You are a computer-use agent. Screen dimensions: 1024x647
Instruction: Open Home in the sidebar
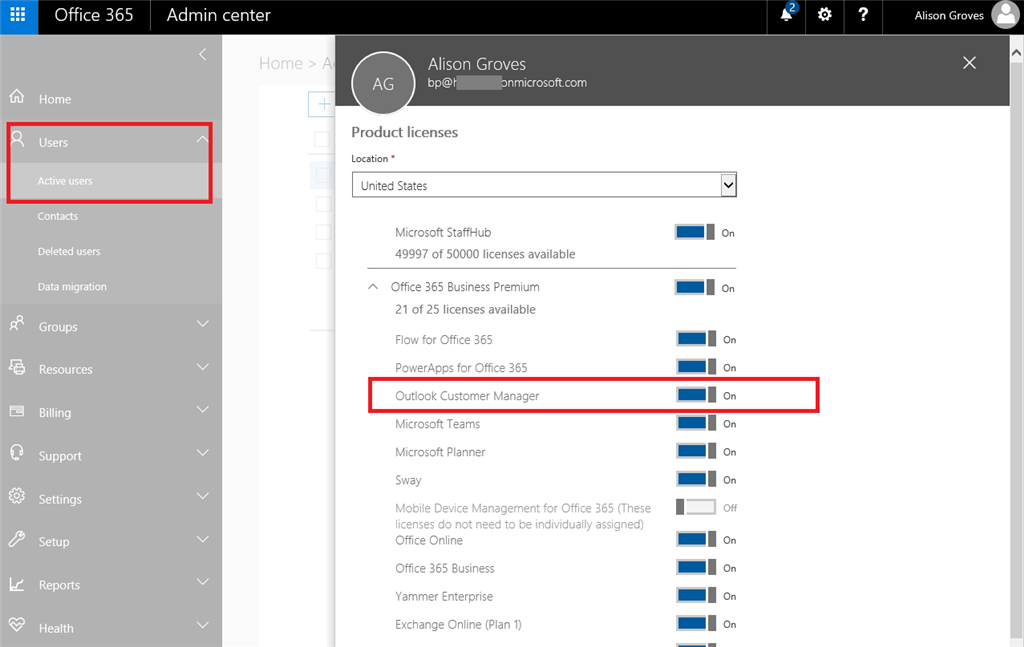coord(55,99)
